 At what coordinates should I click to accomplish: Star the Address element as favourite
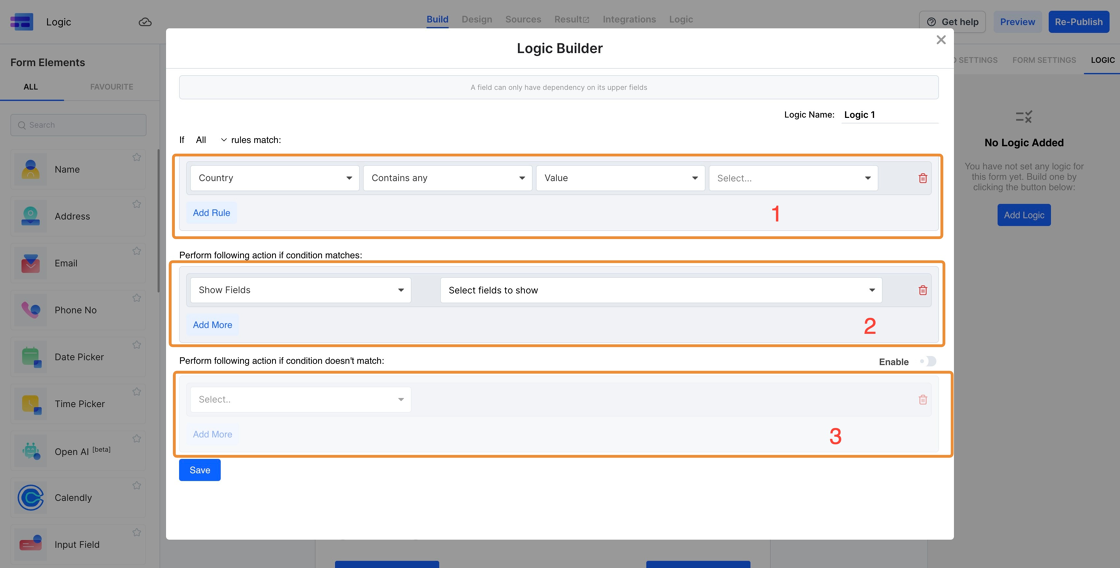pyautogui.click(x=137, y=204)
